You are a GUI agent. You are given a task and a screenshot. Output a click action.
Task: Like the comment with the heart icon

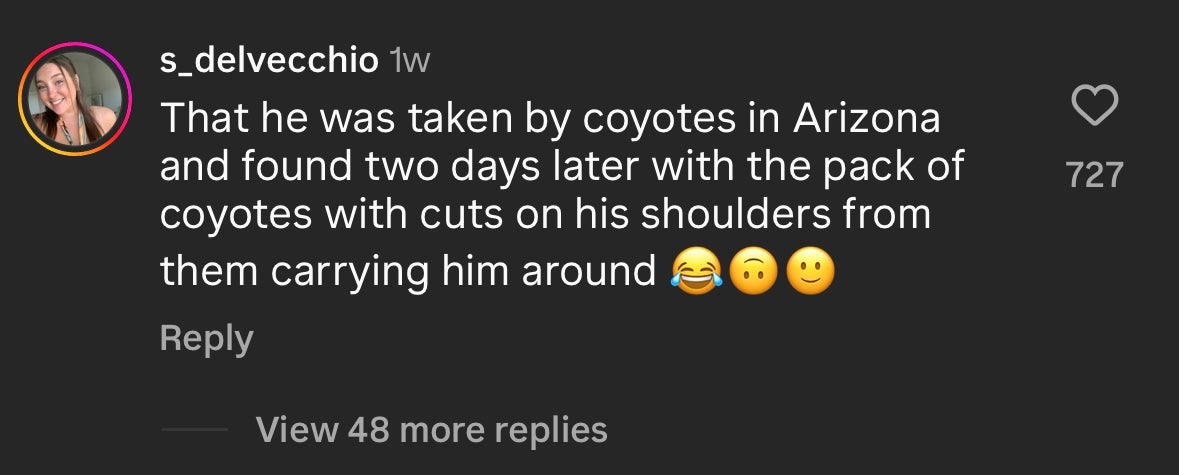click(x=1094, y=106)
